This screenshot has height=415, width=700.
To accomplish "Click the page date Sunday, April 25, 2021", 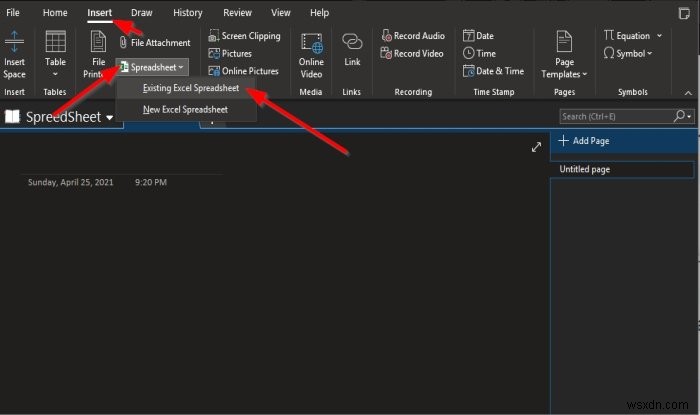I will [71, 182].
